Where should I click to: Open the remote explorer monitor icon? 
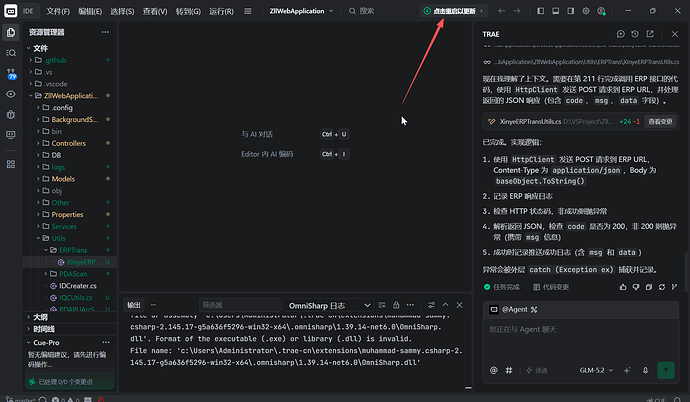(x=11, y=135)
